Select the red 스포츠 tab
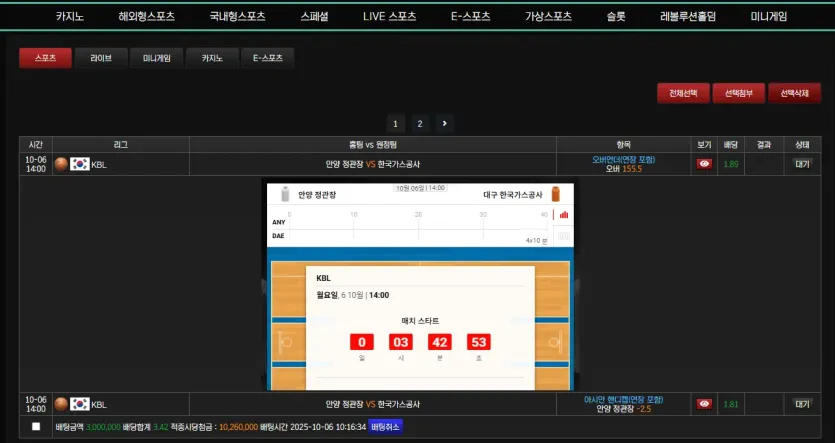The height and width of the screenshot is (443, 835). tap(45, 58)
